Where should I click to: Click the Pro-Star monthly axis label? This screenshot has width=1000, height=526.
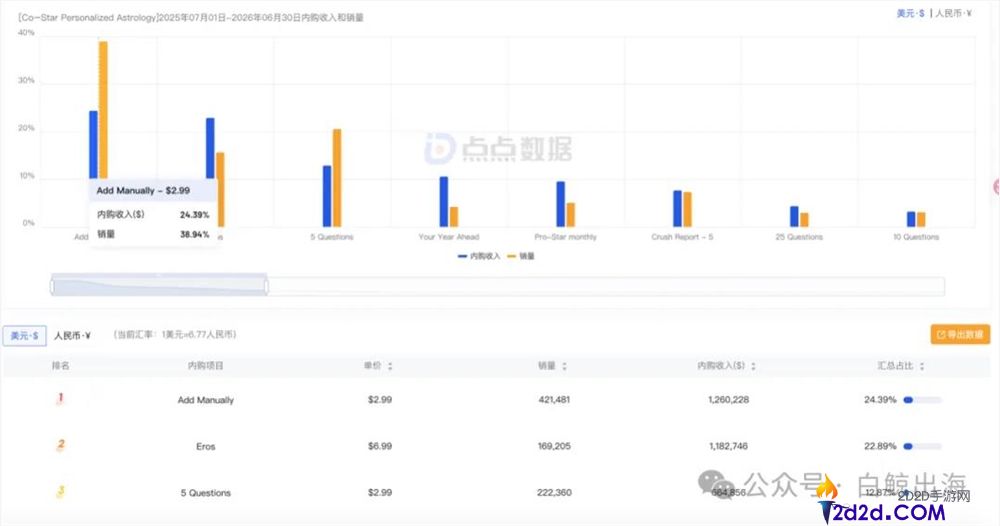tap(566, 237)
